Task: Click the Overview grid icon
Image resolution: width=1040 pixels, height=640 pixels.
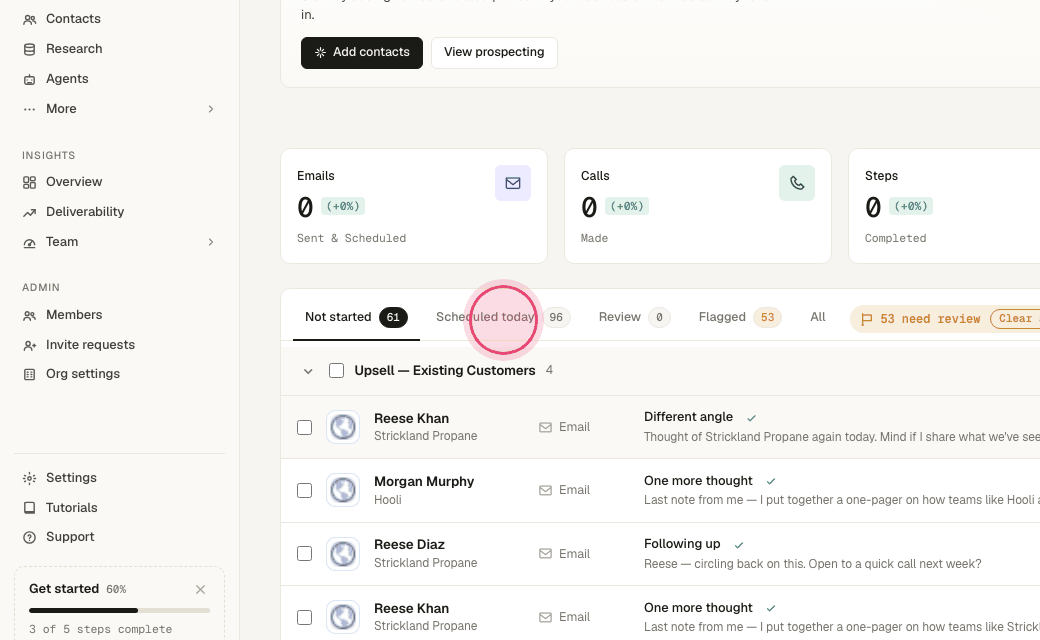Action: coord(29,182)
